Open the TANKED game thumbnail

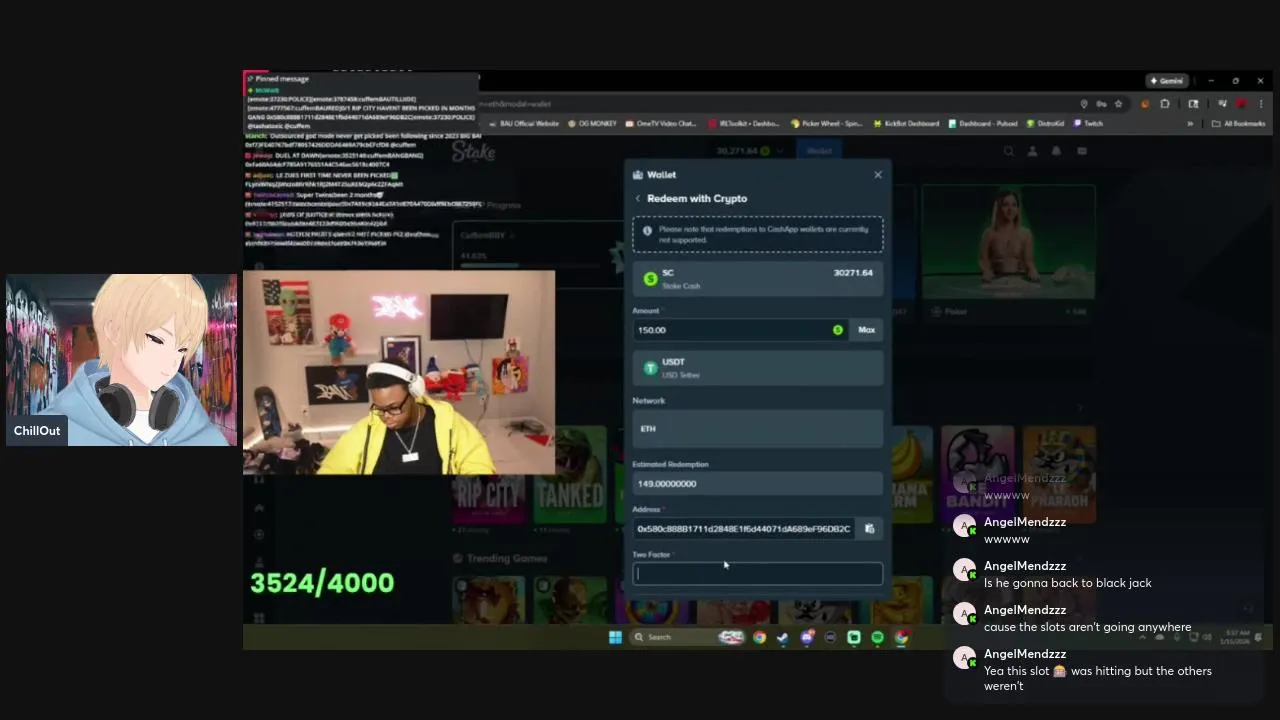click(570, 475)
